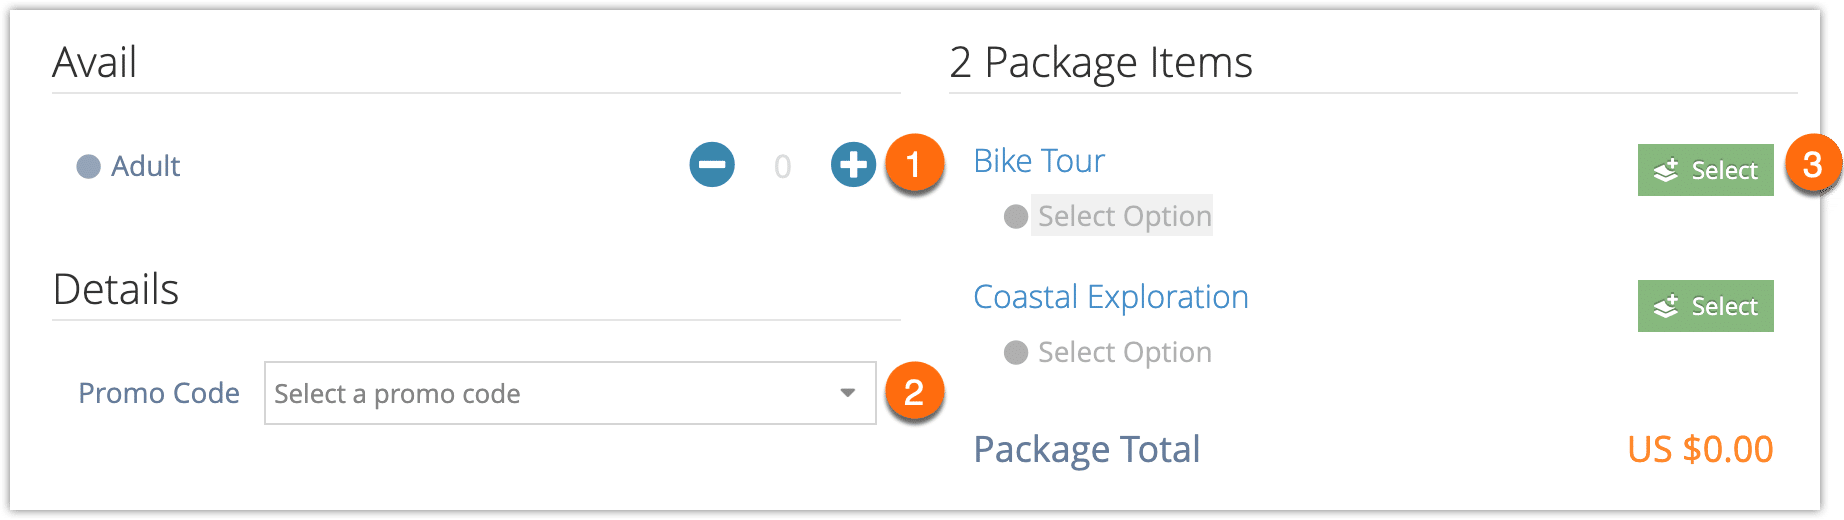Click the US $0.00 package total
Image resolution: width=1844 pixels, height=520 pixels.
[x=1700, y=449]
